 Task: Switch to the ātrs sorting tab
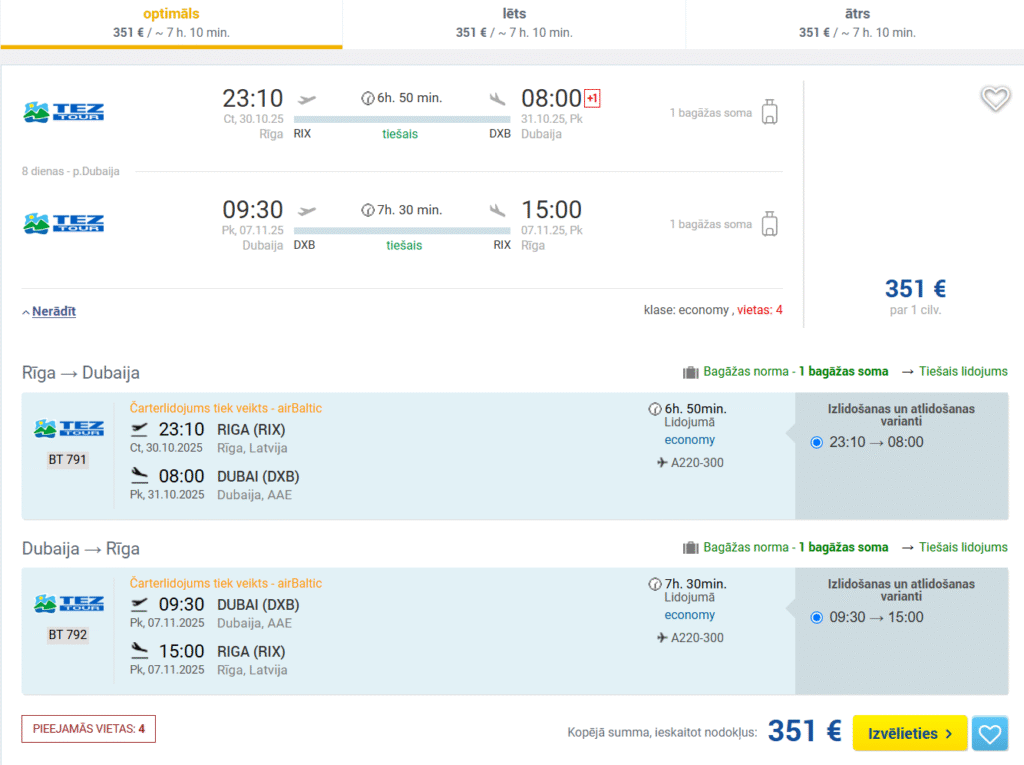coord(857,23)
